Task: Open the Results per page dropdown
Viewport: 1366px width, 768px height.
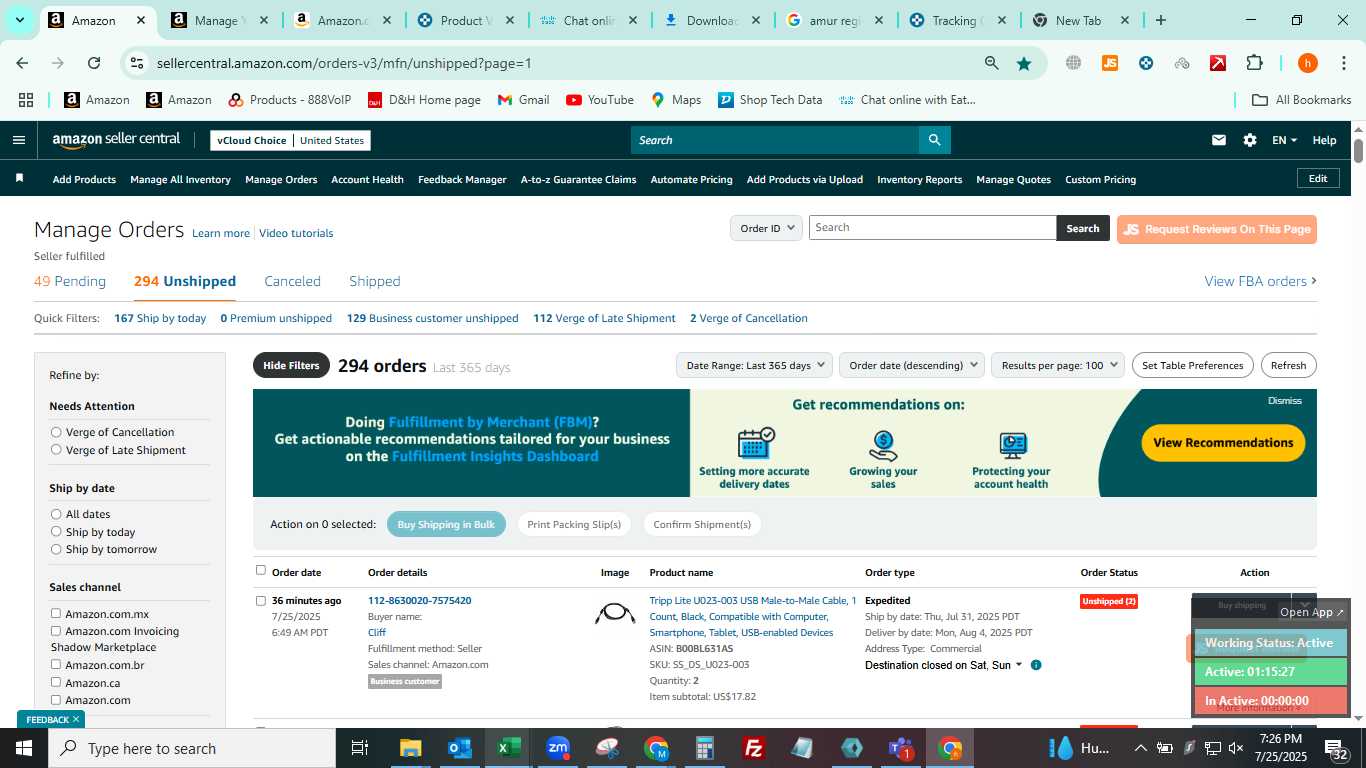Action: (x=1058, y=365)
